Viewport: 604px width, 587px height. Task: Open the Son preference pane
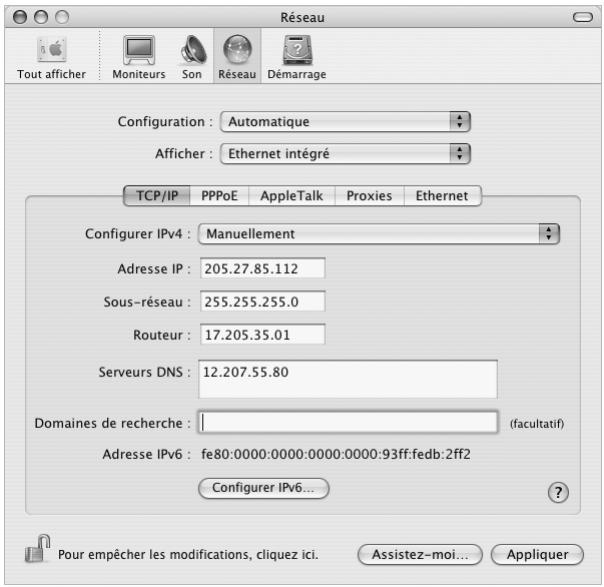click(x=193, y=50)
